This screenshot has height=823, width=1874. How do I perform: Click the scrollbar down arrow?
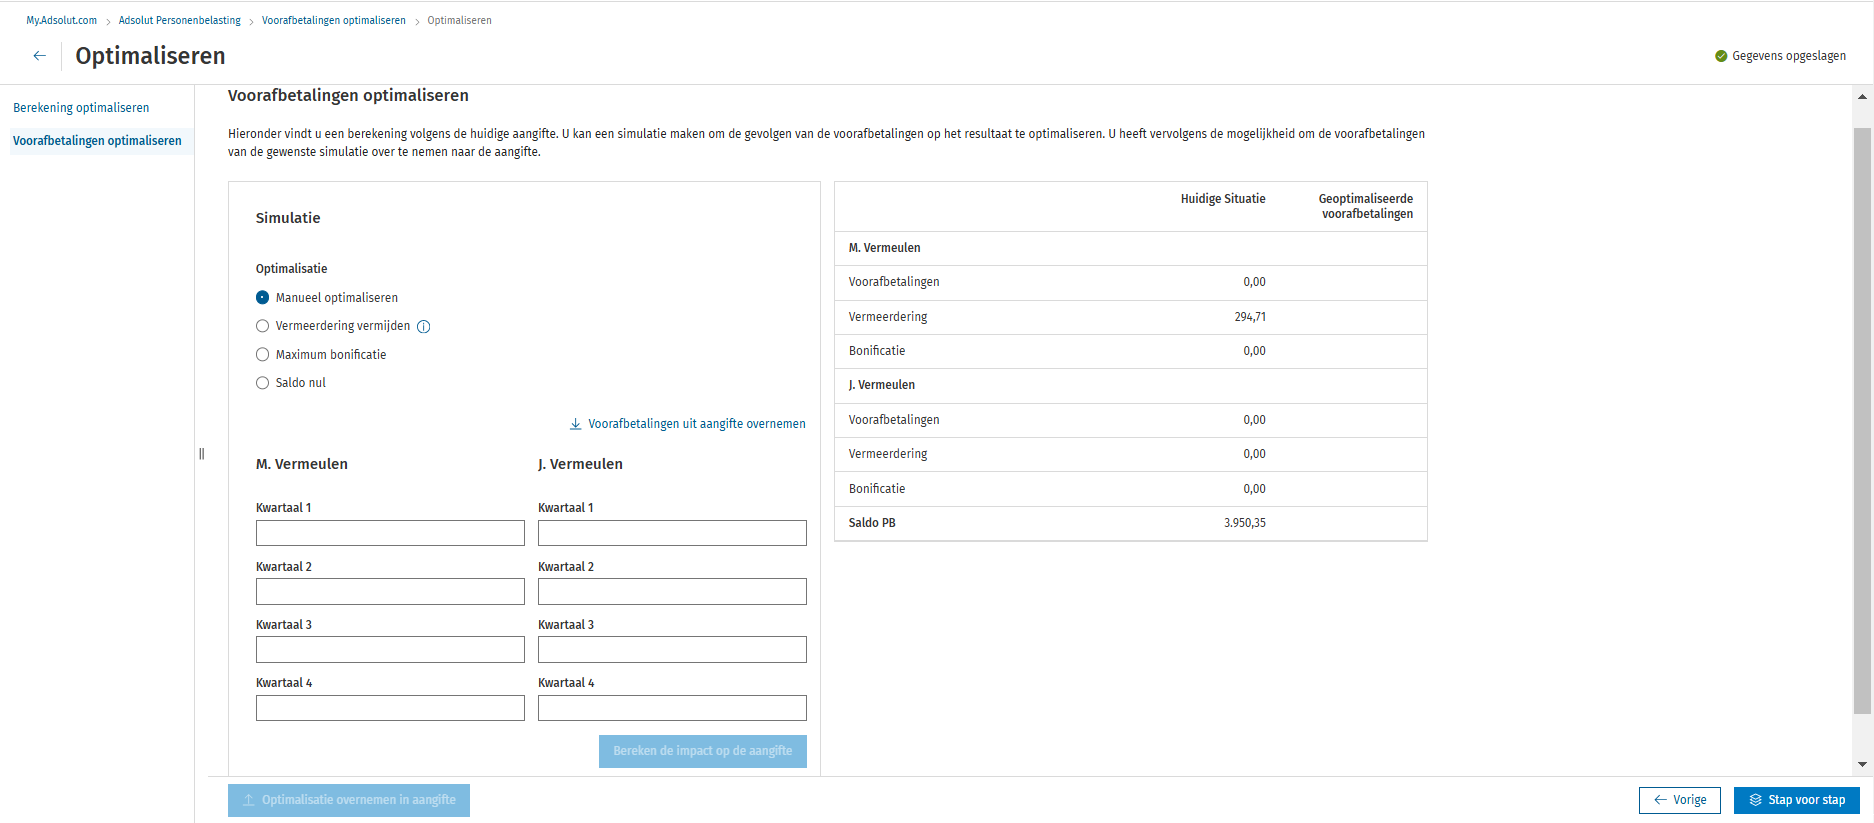coord(1862,764)
